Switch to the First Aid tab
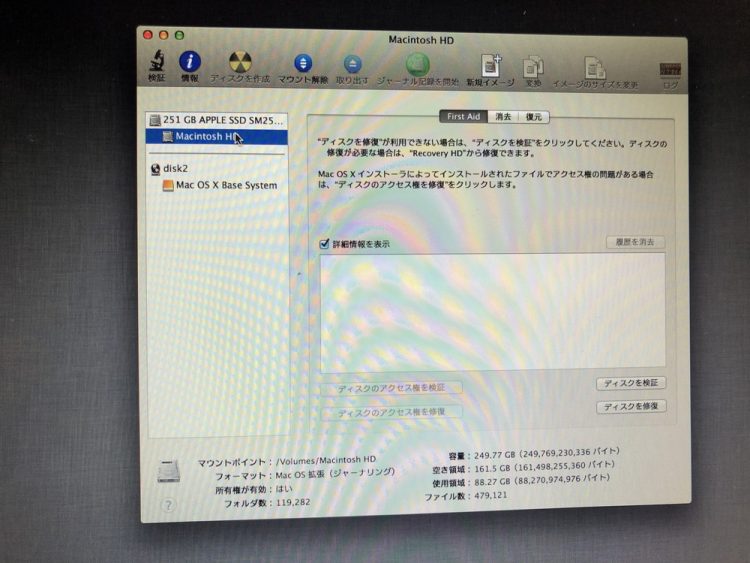The image size is (750, 563). pyautogui.click(x=463, y=116)
